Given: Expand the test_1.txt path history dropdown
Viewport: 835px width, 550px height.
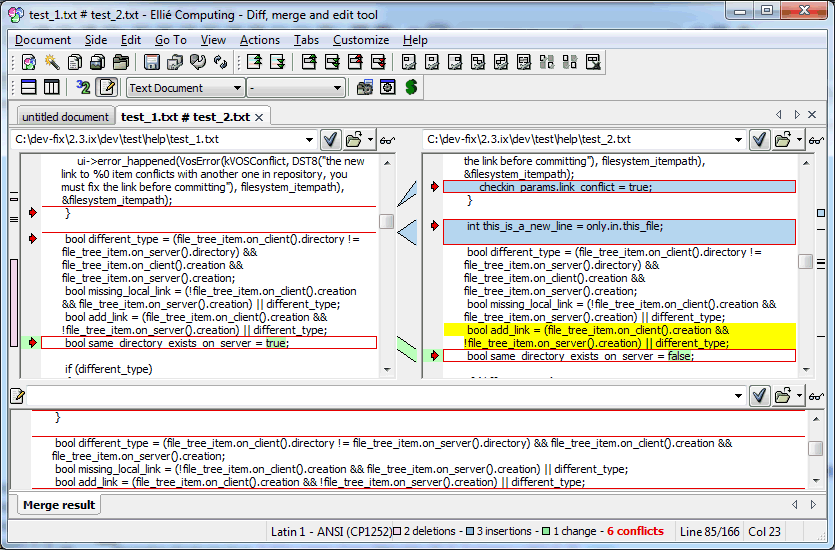Looking at the screenshot, I should point(309,140).
